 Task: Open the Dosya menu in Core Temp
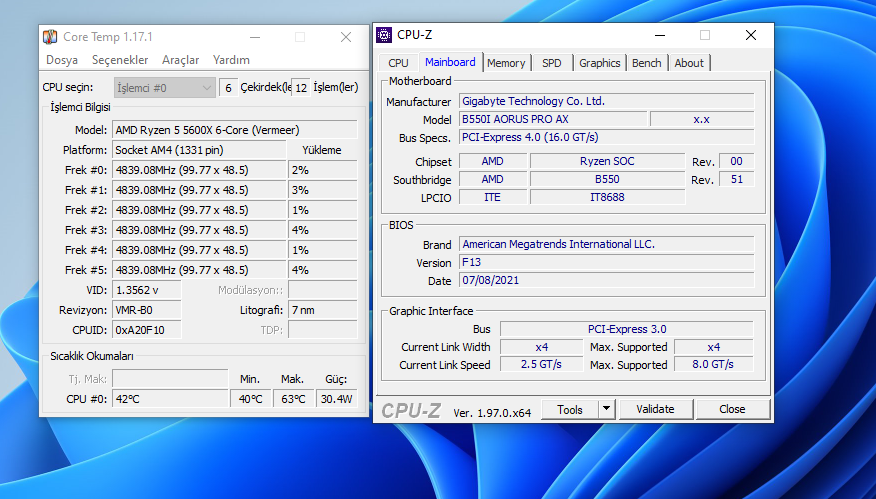tap(61, 60)
